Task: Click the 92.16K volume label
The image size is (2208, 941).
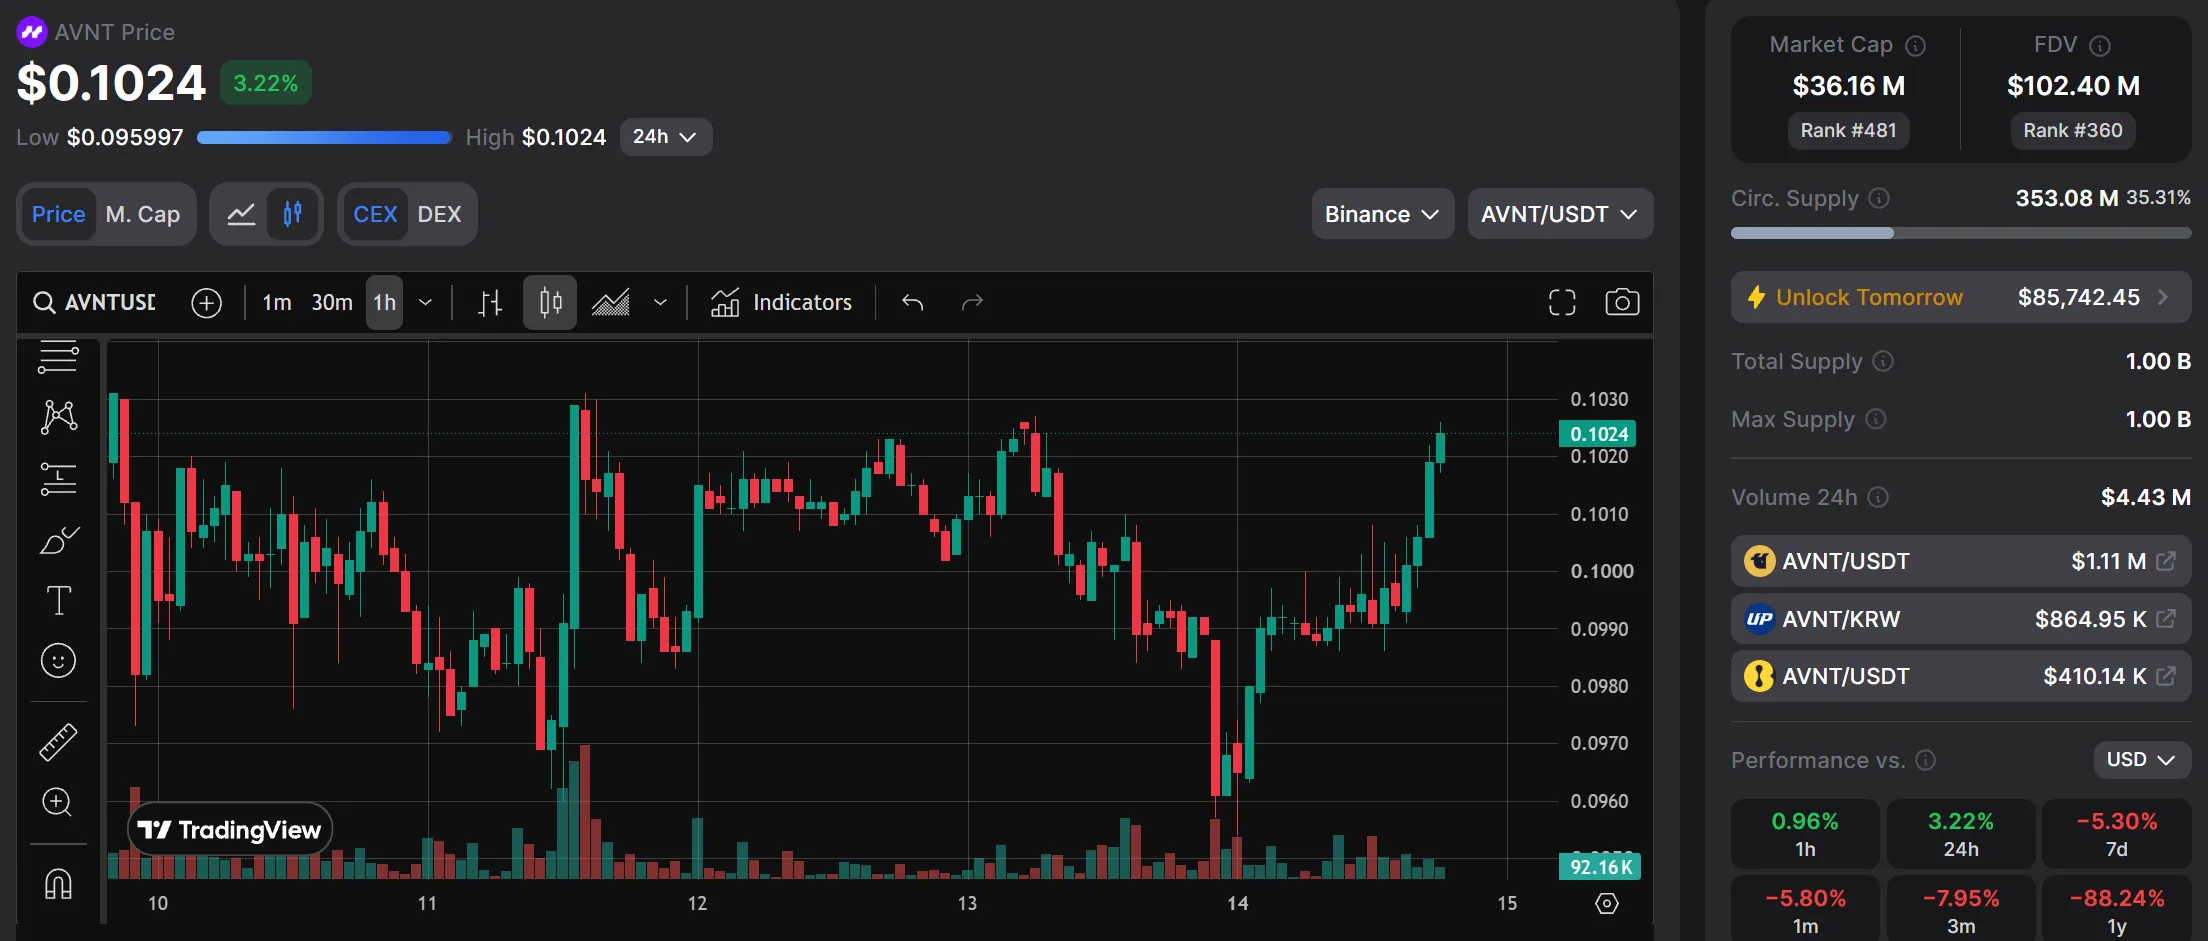Action: coord(1600,867)
